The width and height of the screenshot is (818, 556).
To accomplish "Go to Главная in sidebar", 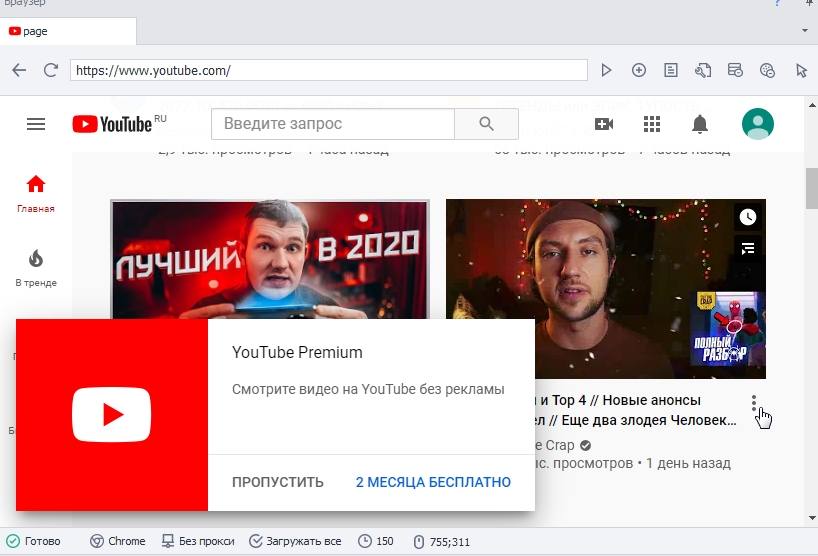I will [35, 194].
